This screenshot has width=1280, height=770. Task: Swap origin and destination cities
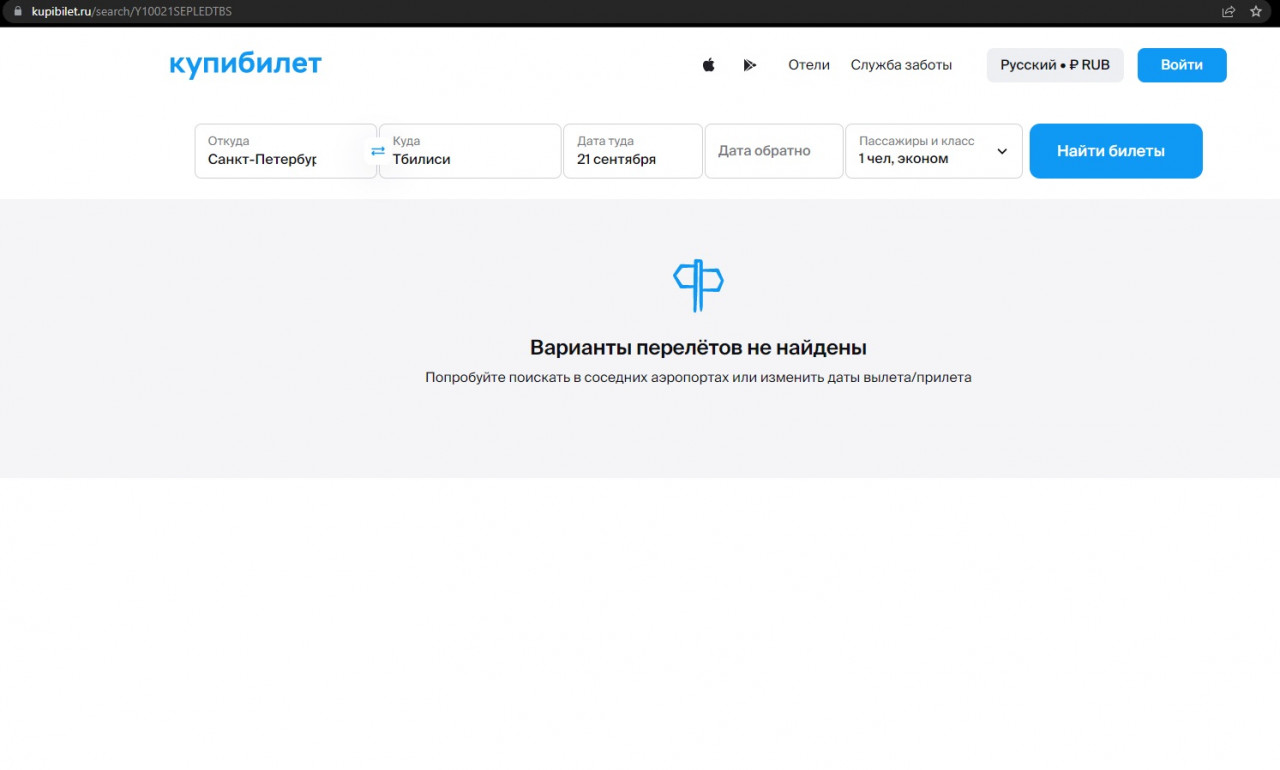378,151
